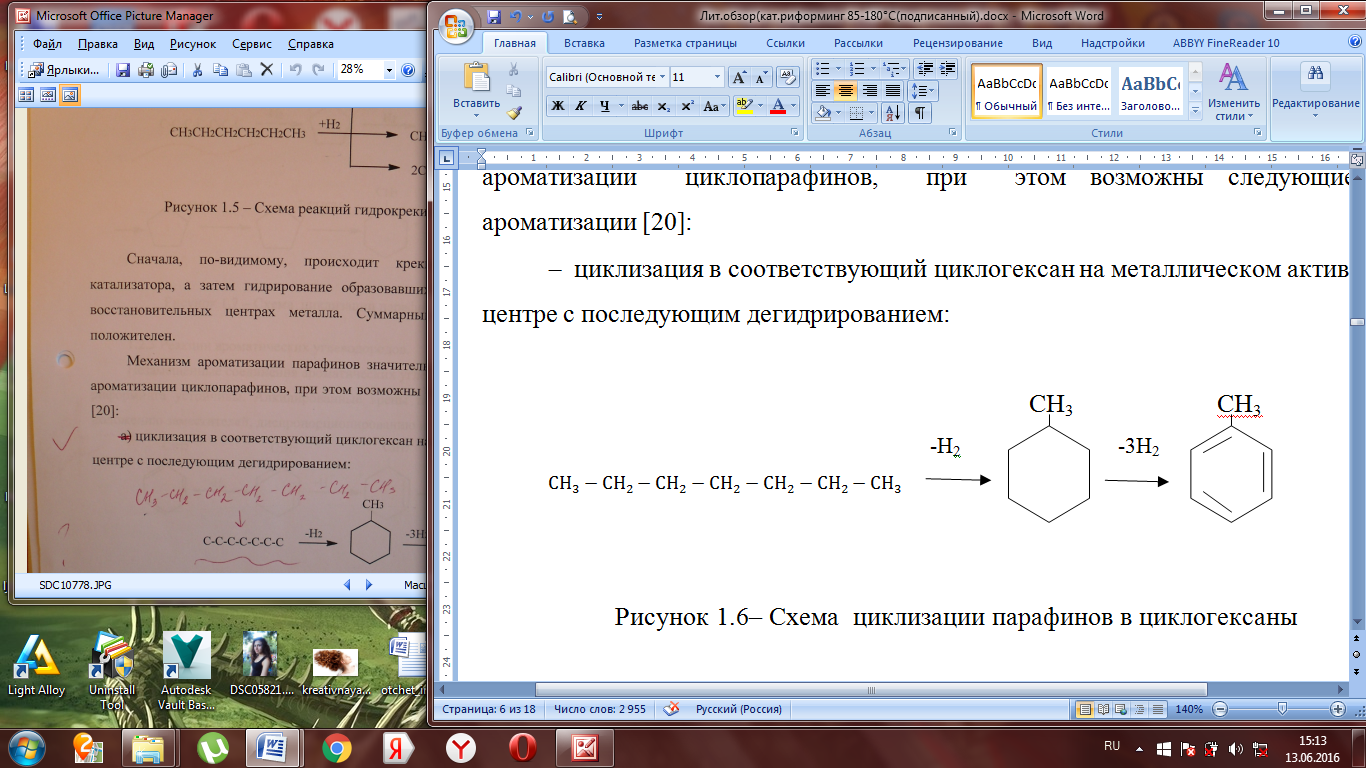Image resolution: width=1366 pixels, height=768 pixels.
Task: Select Filmstrip view in Picture Manager
Action: (x=48, y=96)
